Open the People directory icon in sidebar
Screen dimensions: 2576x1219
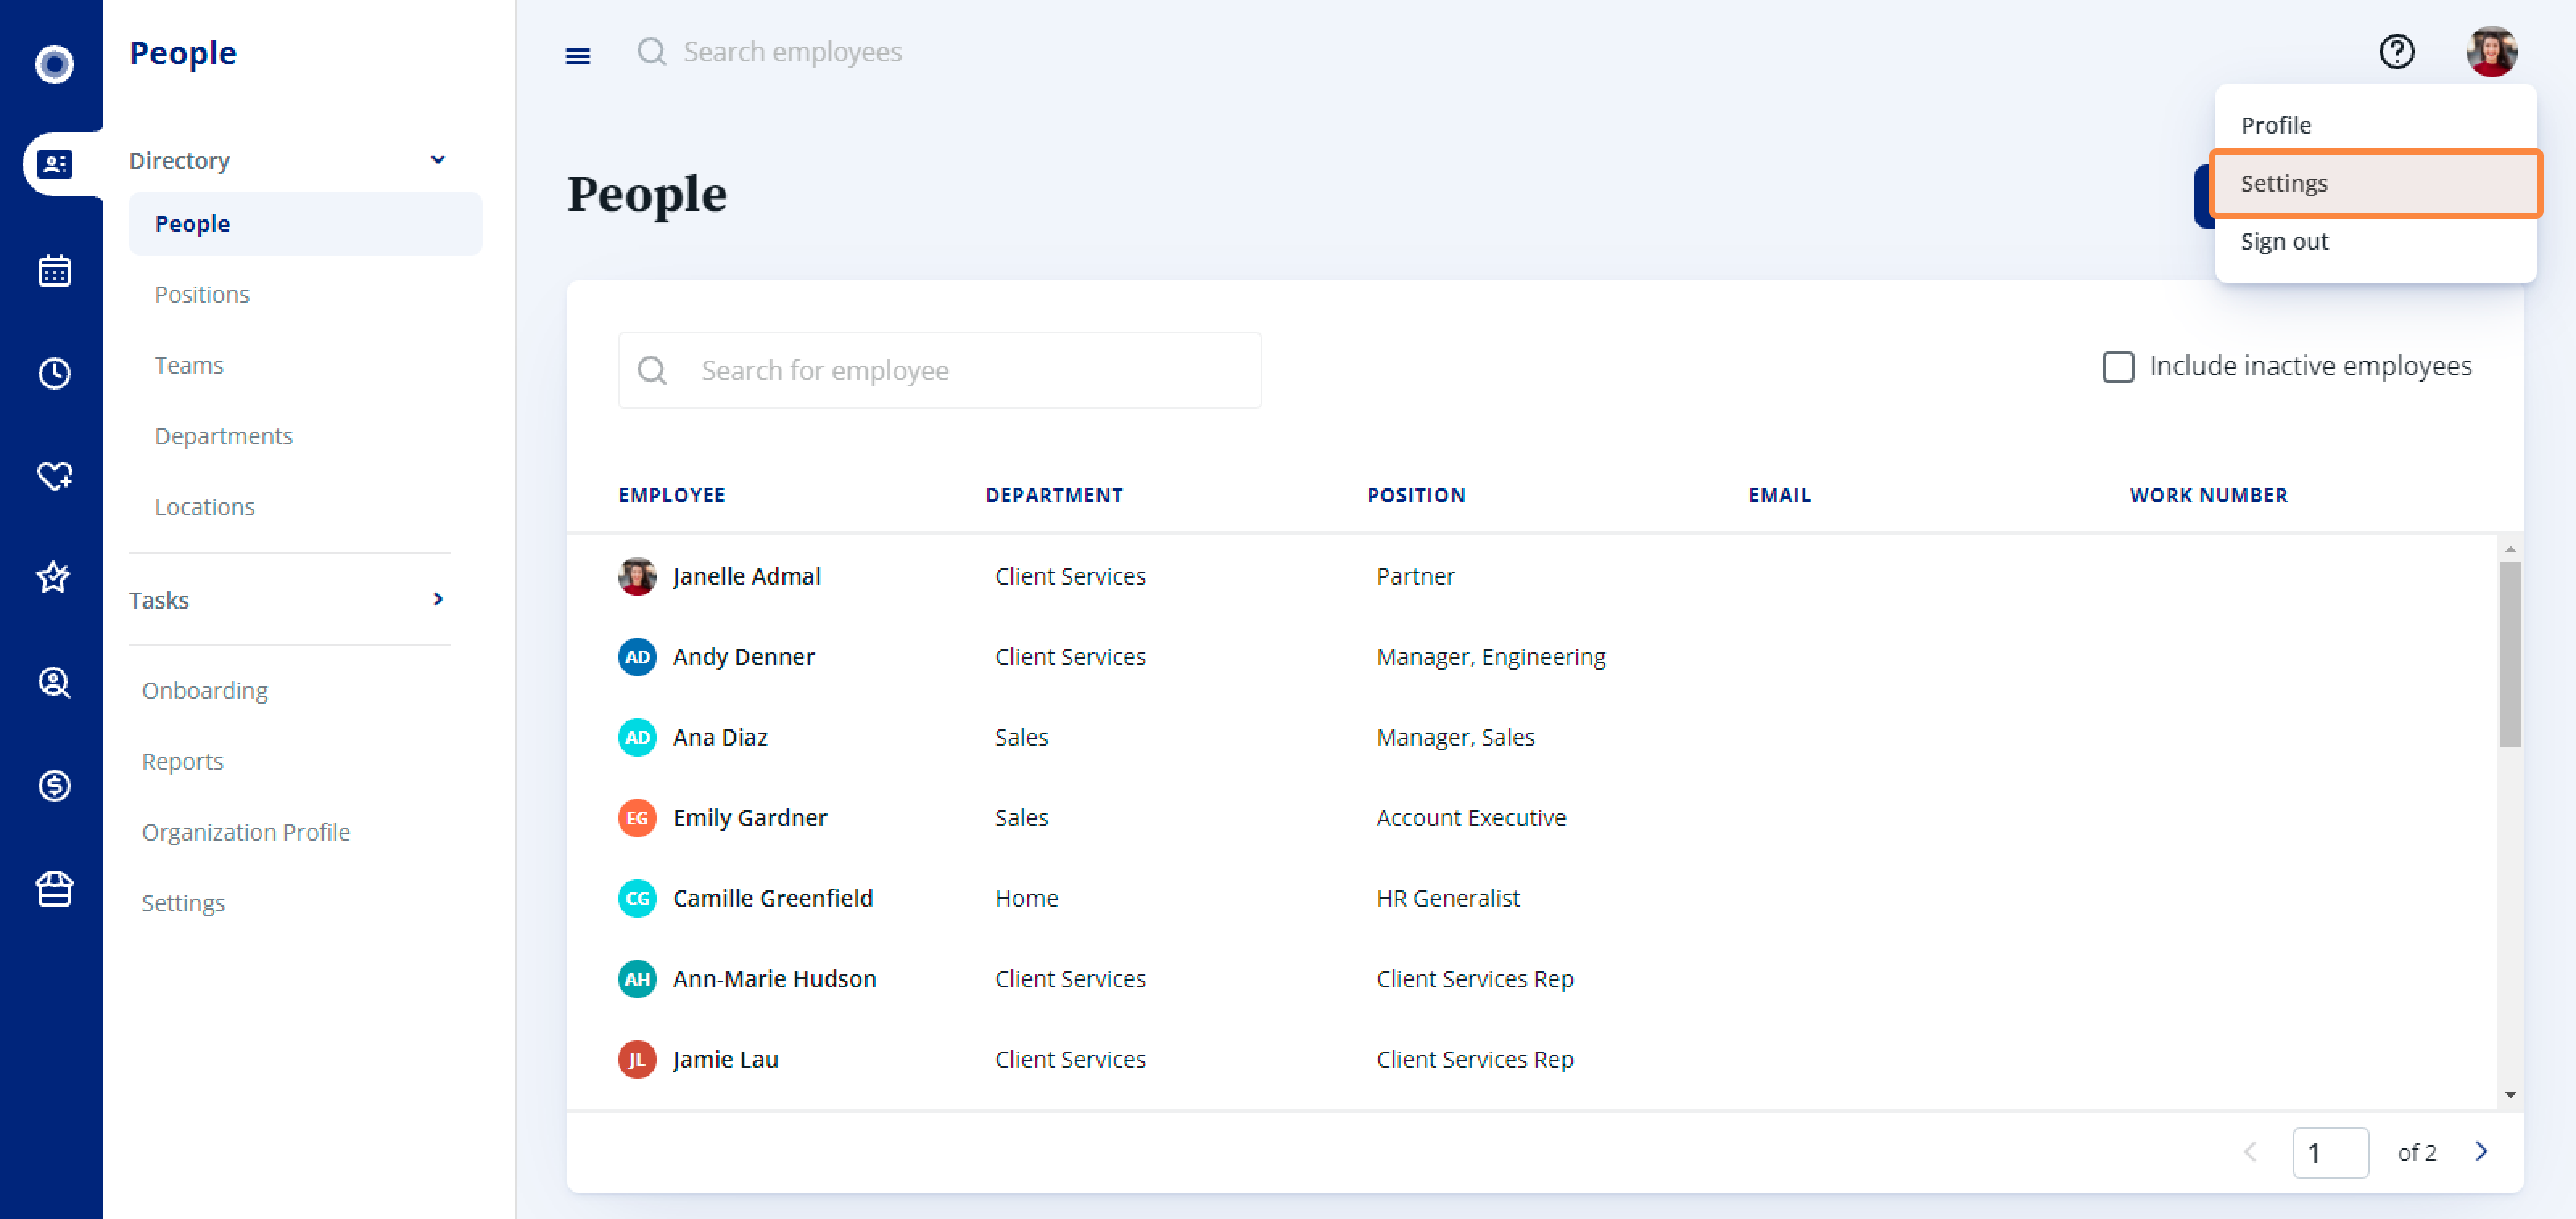(54, 164)
